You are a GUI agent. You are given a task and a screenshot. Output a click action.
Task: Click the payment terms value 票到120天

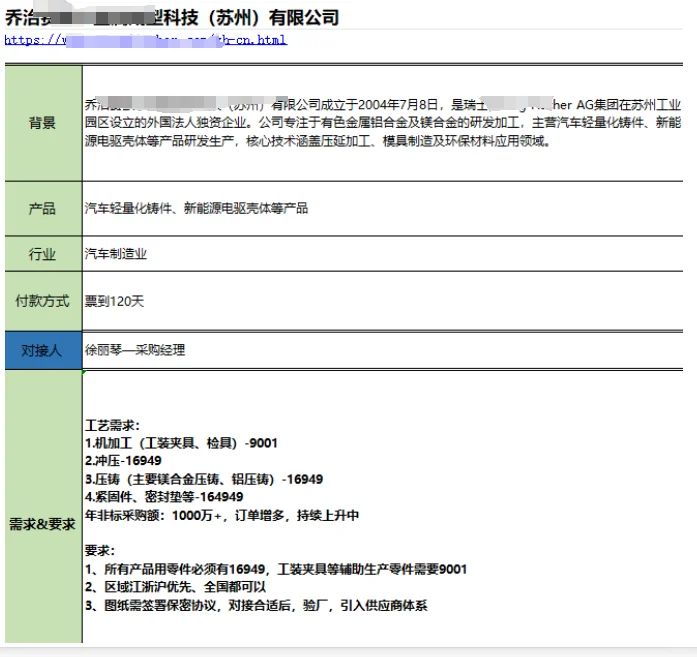[x=114, y=301]
